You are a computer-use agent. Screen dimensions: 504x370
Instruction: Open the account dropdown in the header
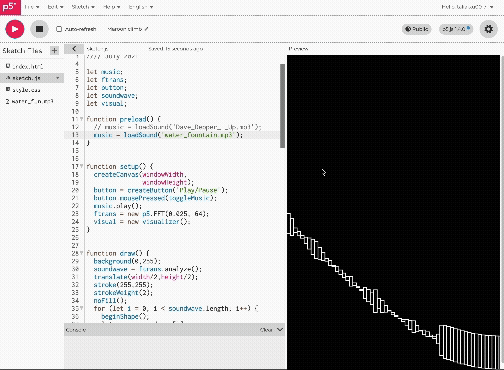[467, 7]
